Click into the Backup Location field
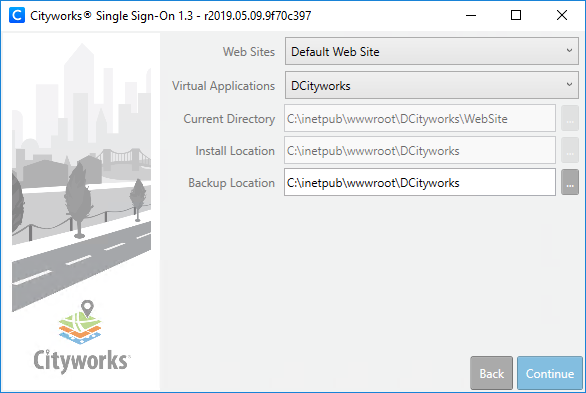This screenshot has height=393, width=586. point(420,182)
